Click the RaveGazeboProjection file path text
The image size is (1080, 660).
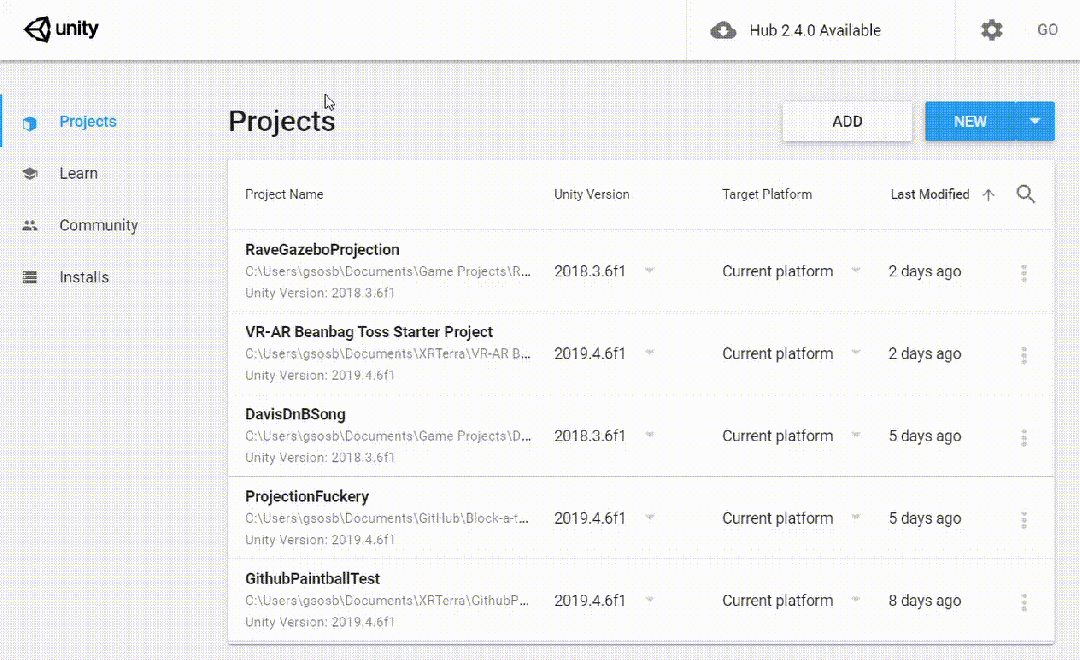[388, 271]
